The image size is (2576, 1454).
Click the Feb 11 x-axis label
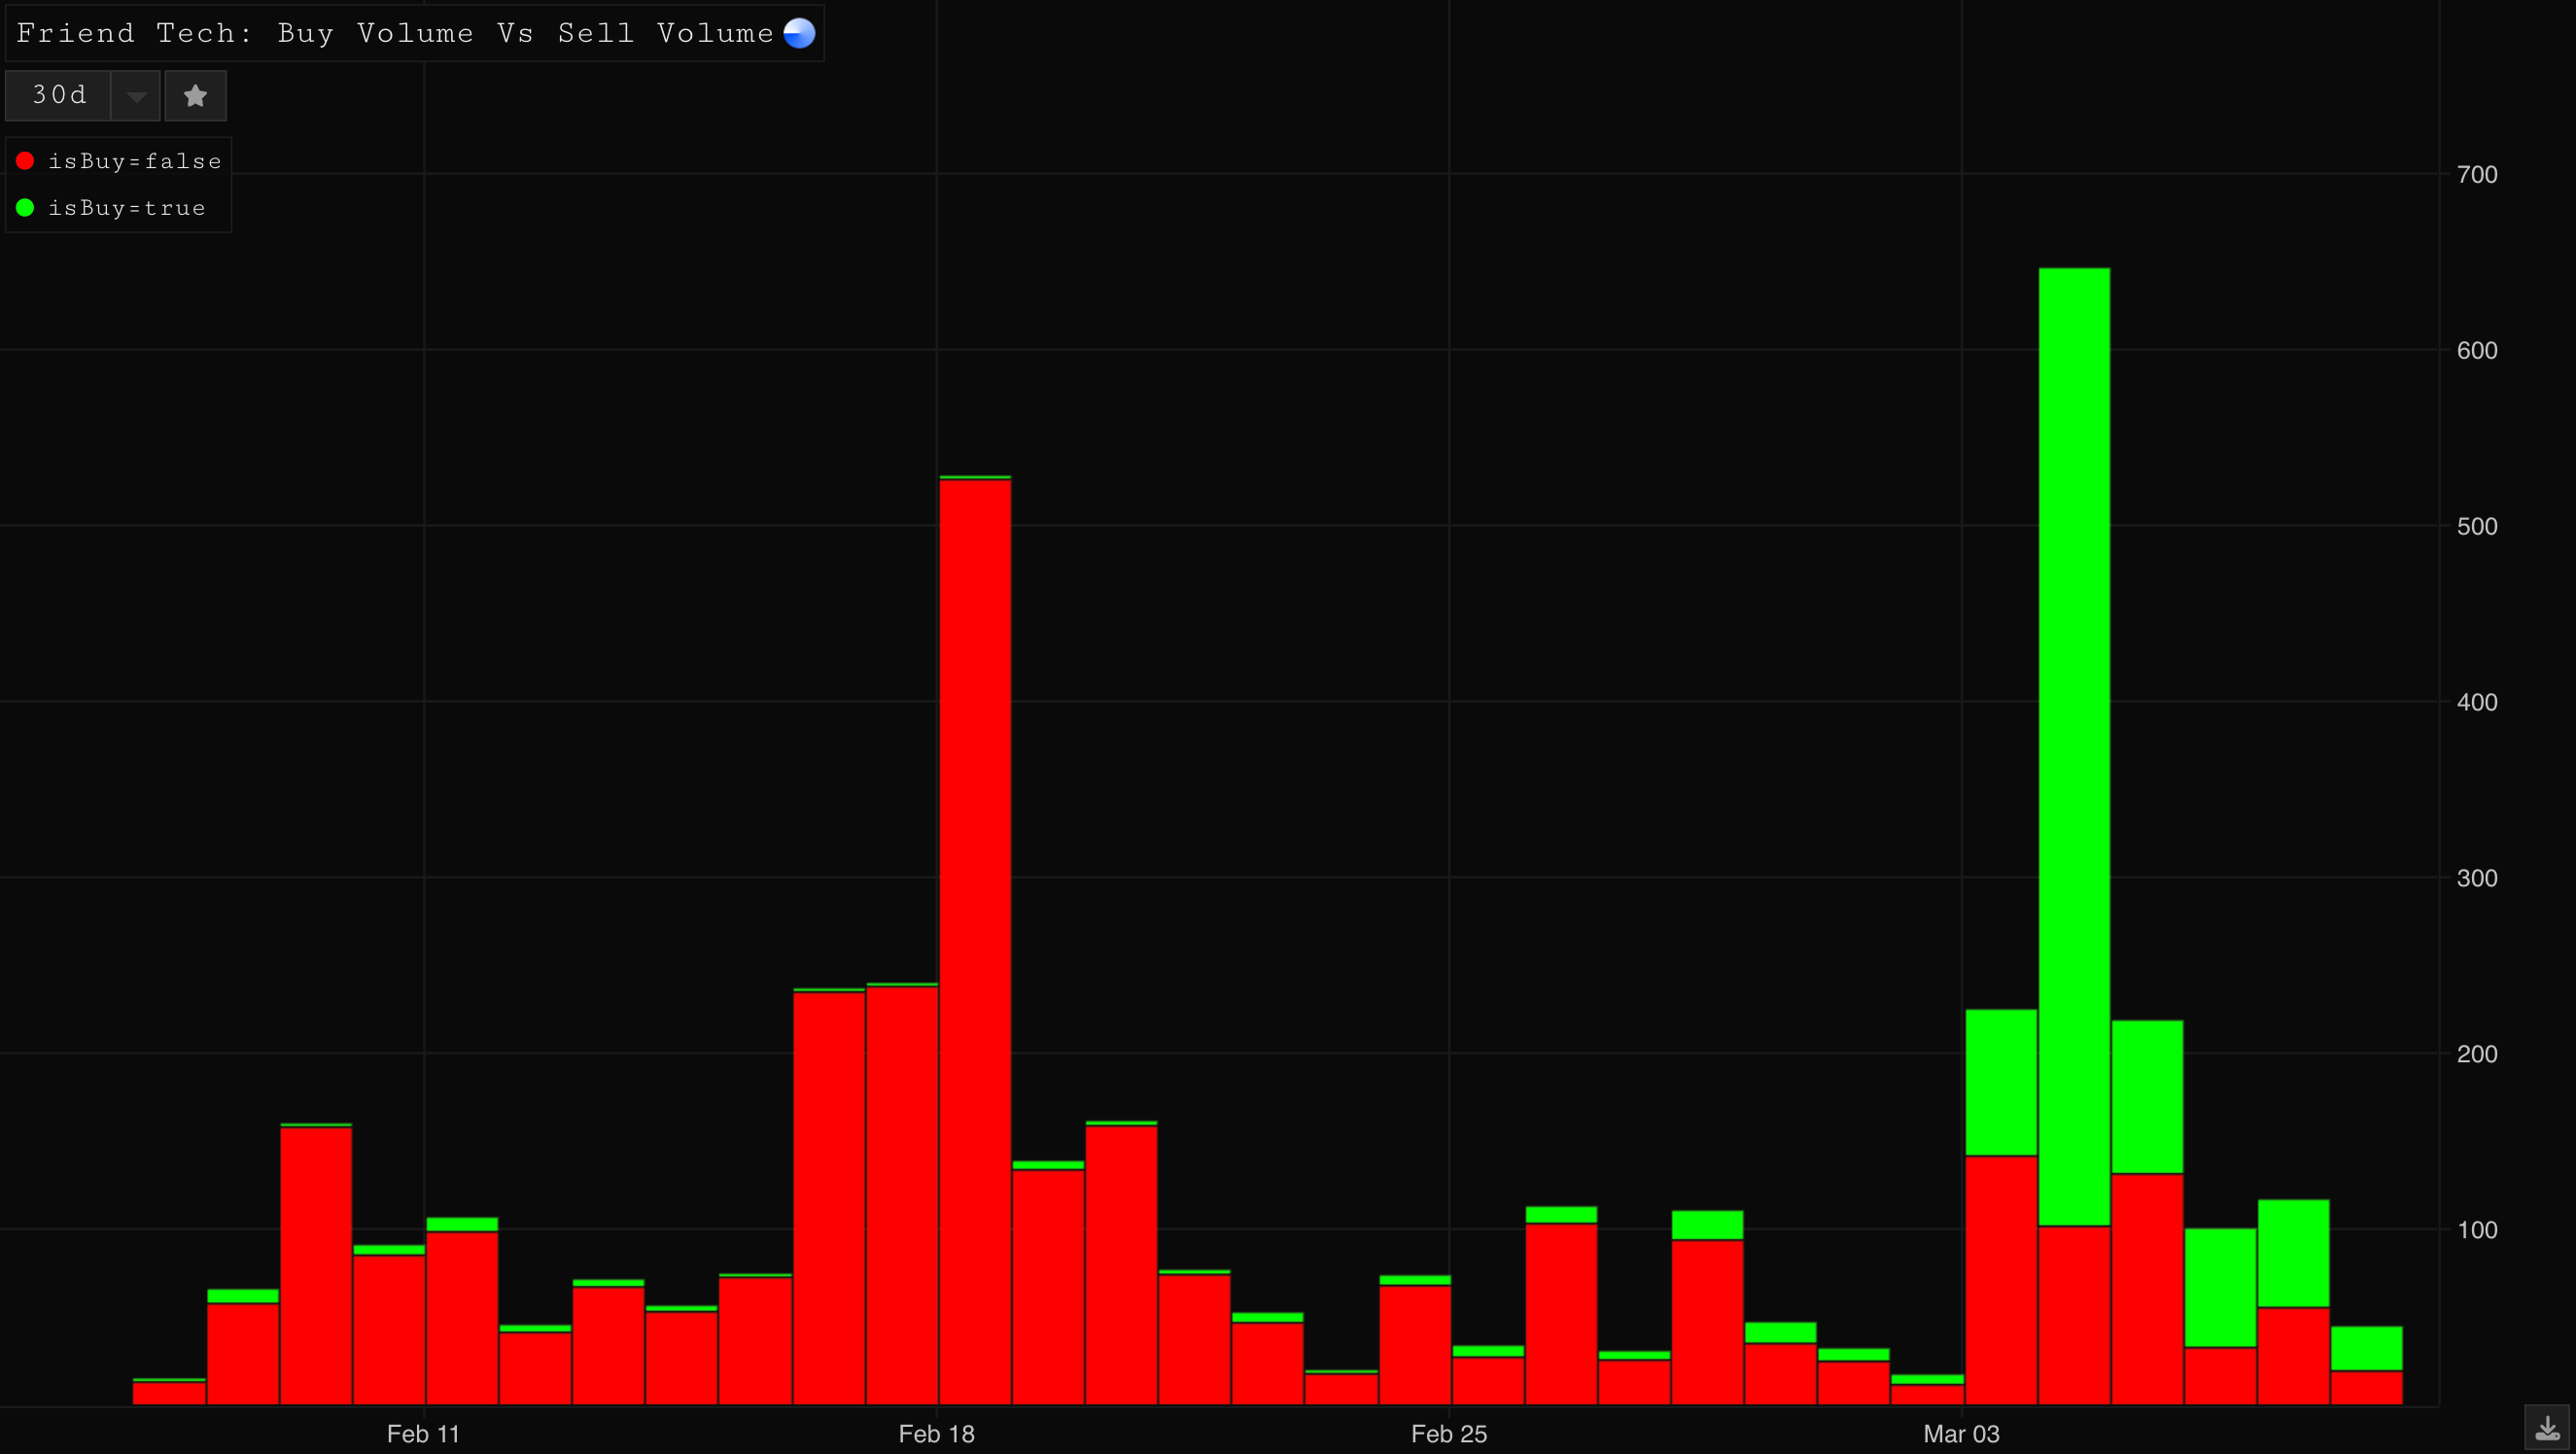tap(423, 1434)
